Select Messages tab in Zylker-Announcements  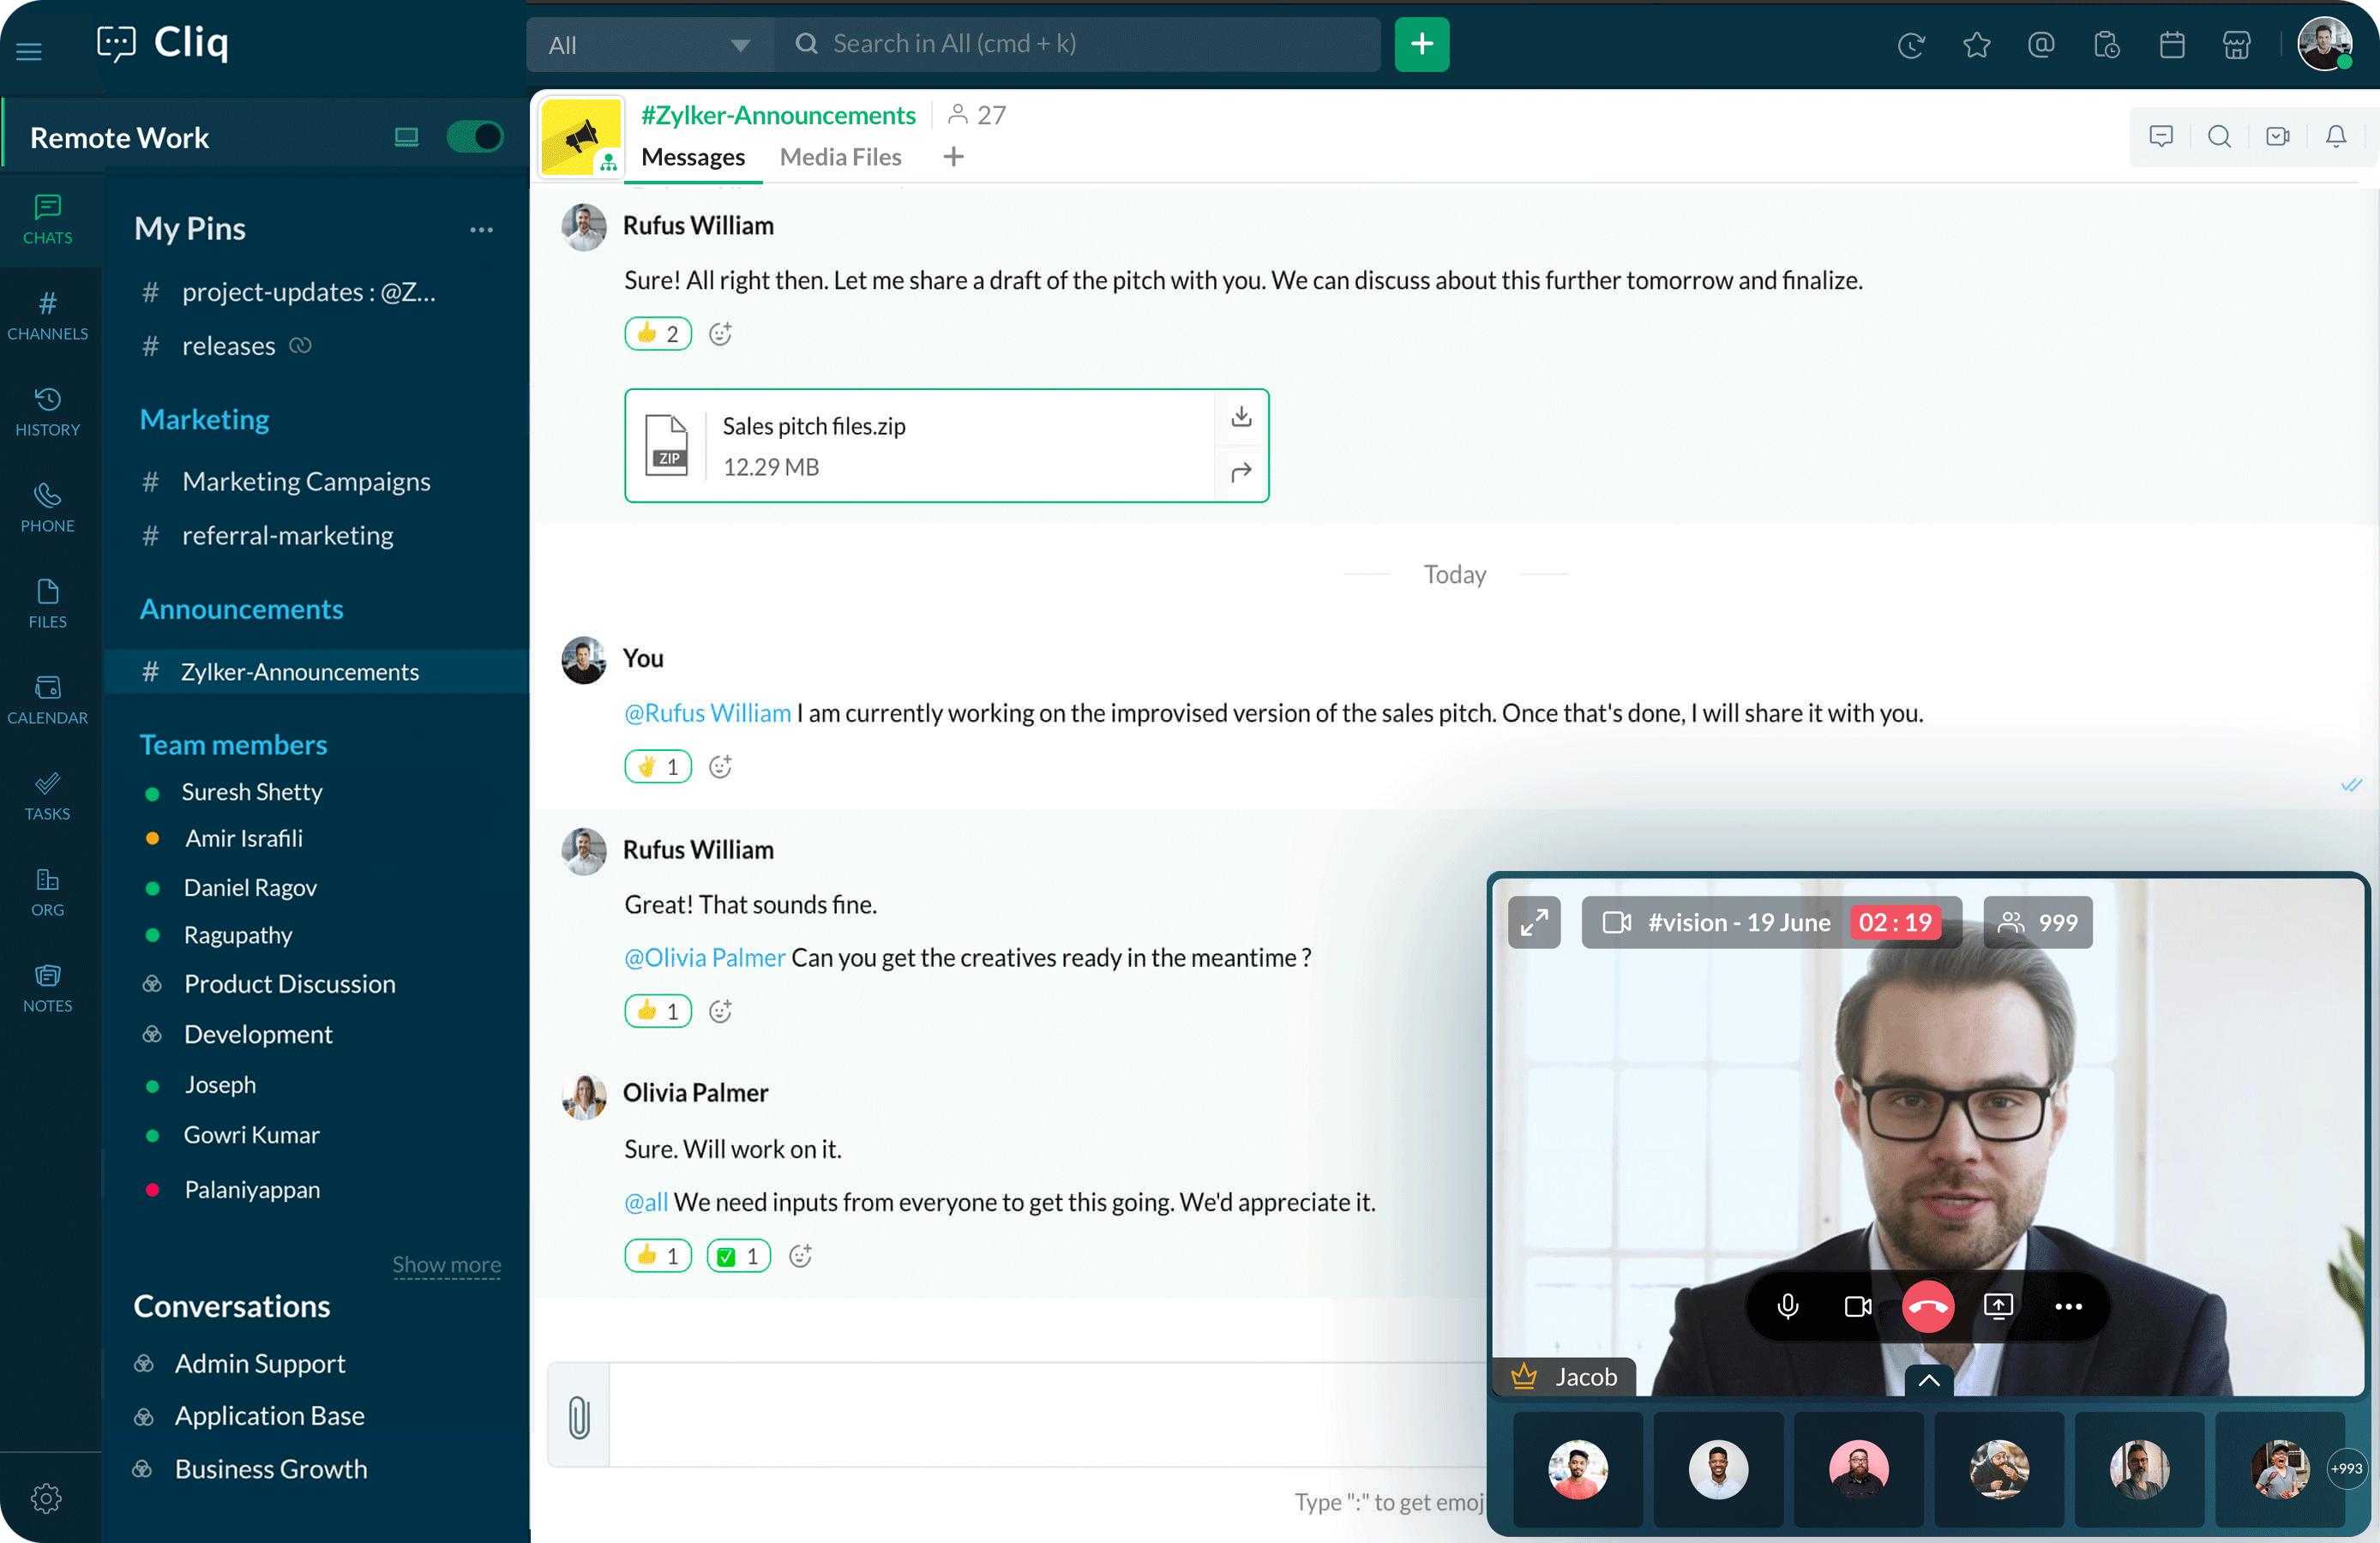[690, 158]
